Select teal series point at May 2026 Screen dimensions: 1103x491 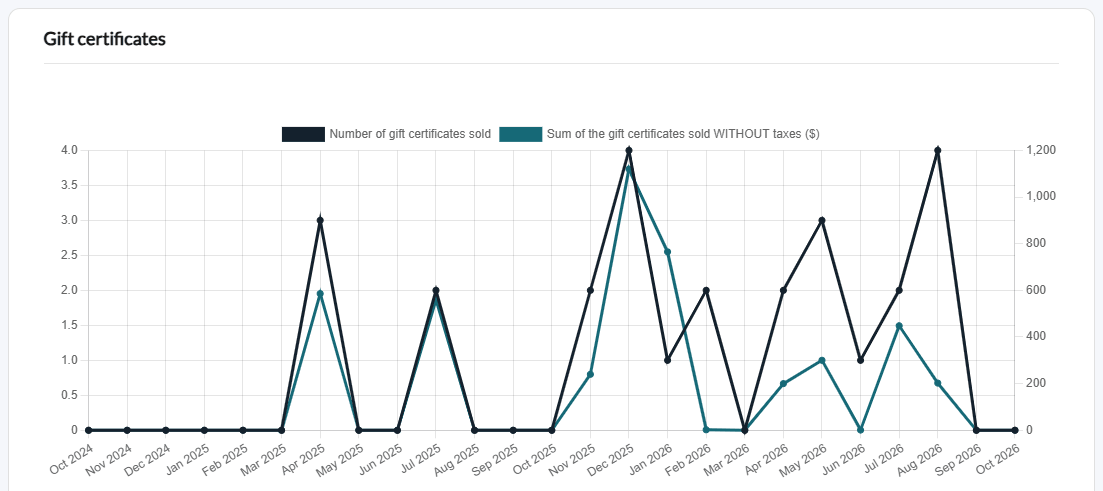[822, 360]
